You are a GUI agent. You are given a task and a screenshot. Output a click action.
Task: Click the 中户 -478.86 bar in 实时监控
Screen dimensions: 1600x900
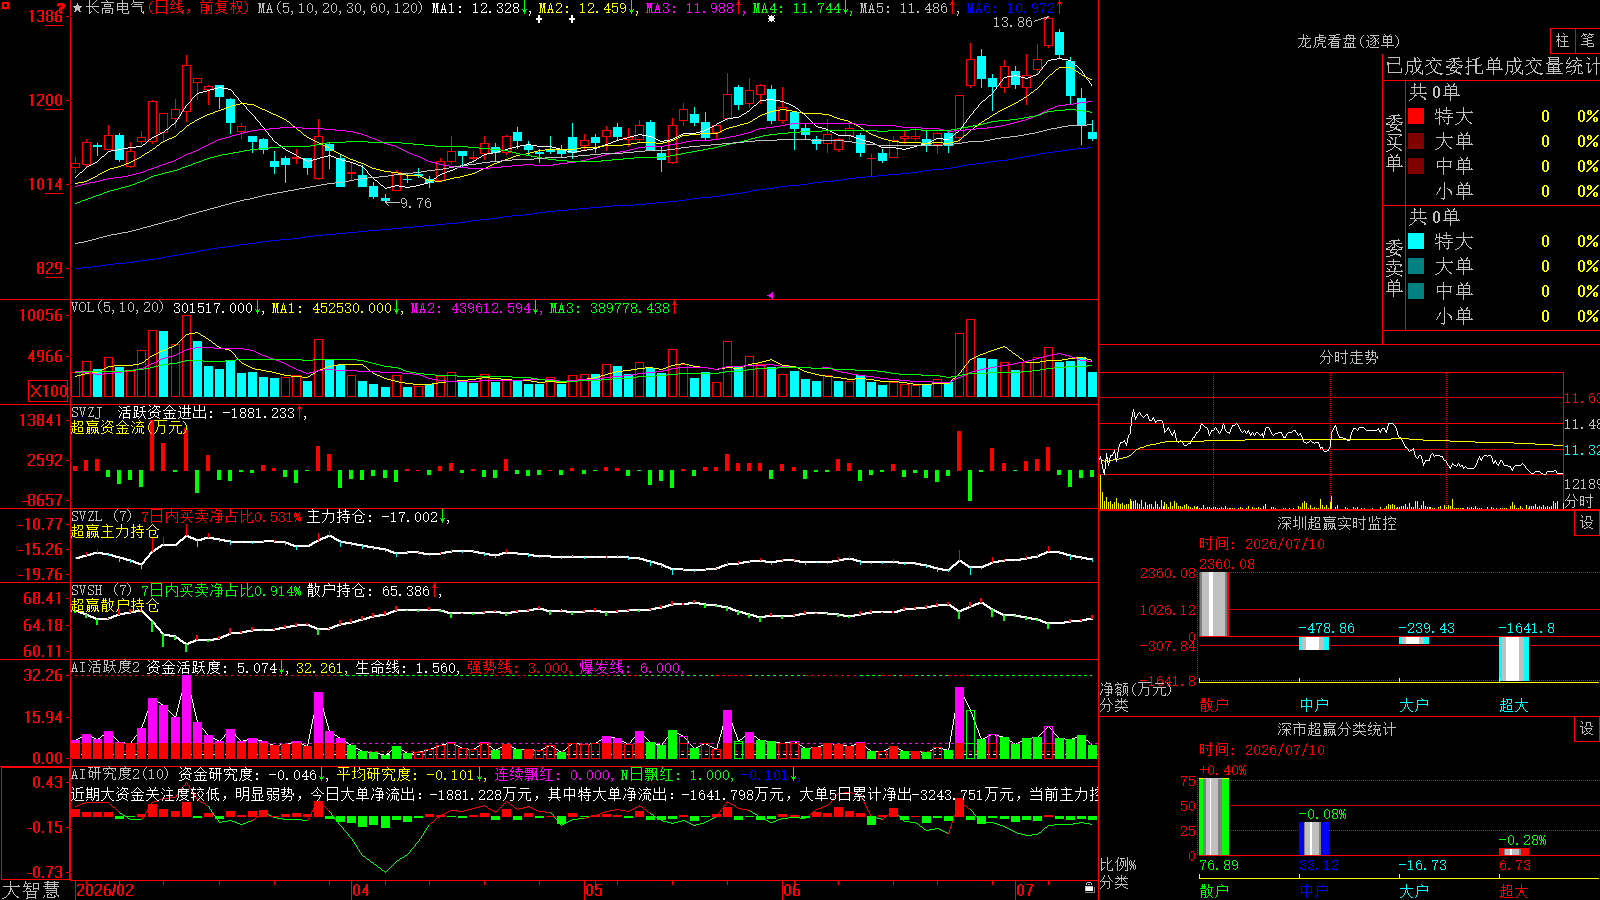coord(1314,643)
